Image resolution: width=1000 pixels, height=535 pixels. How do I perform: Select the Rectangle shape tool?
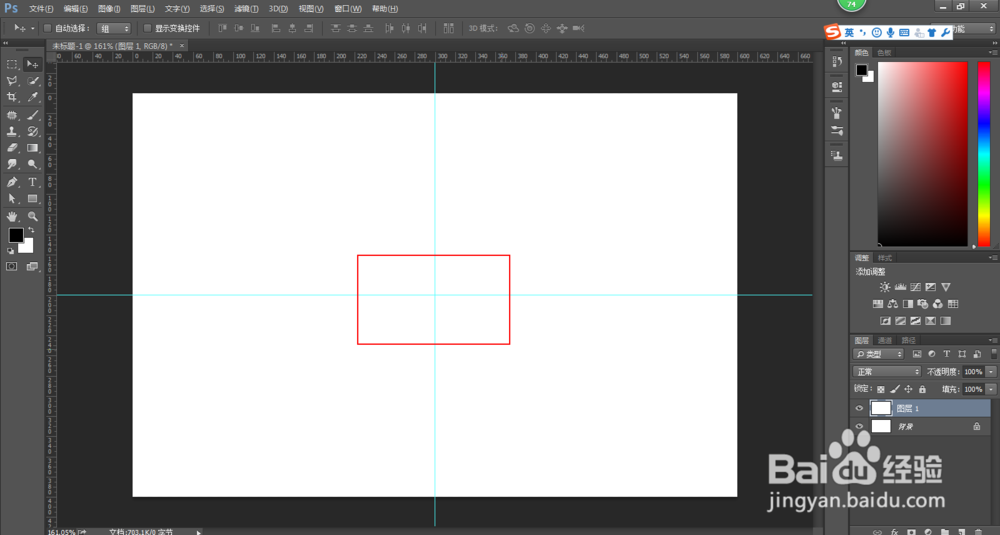(33, 199)
